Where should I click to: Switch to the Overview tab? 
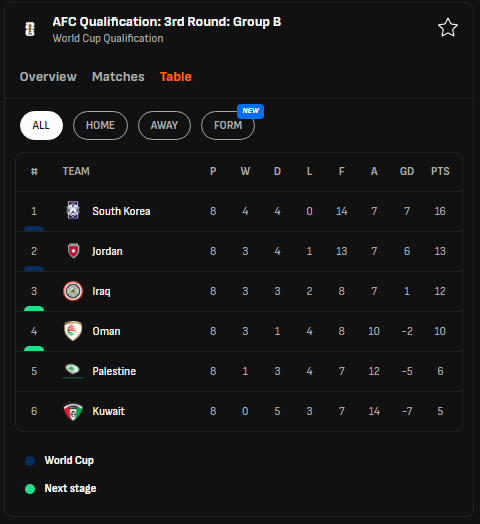(48, 77)
